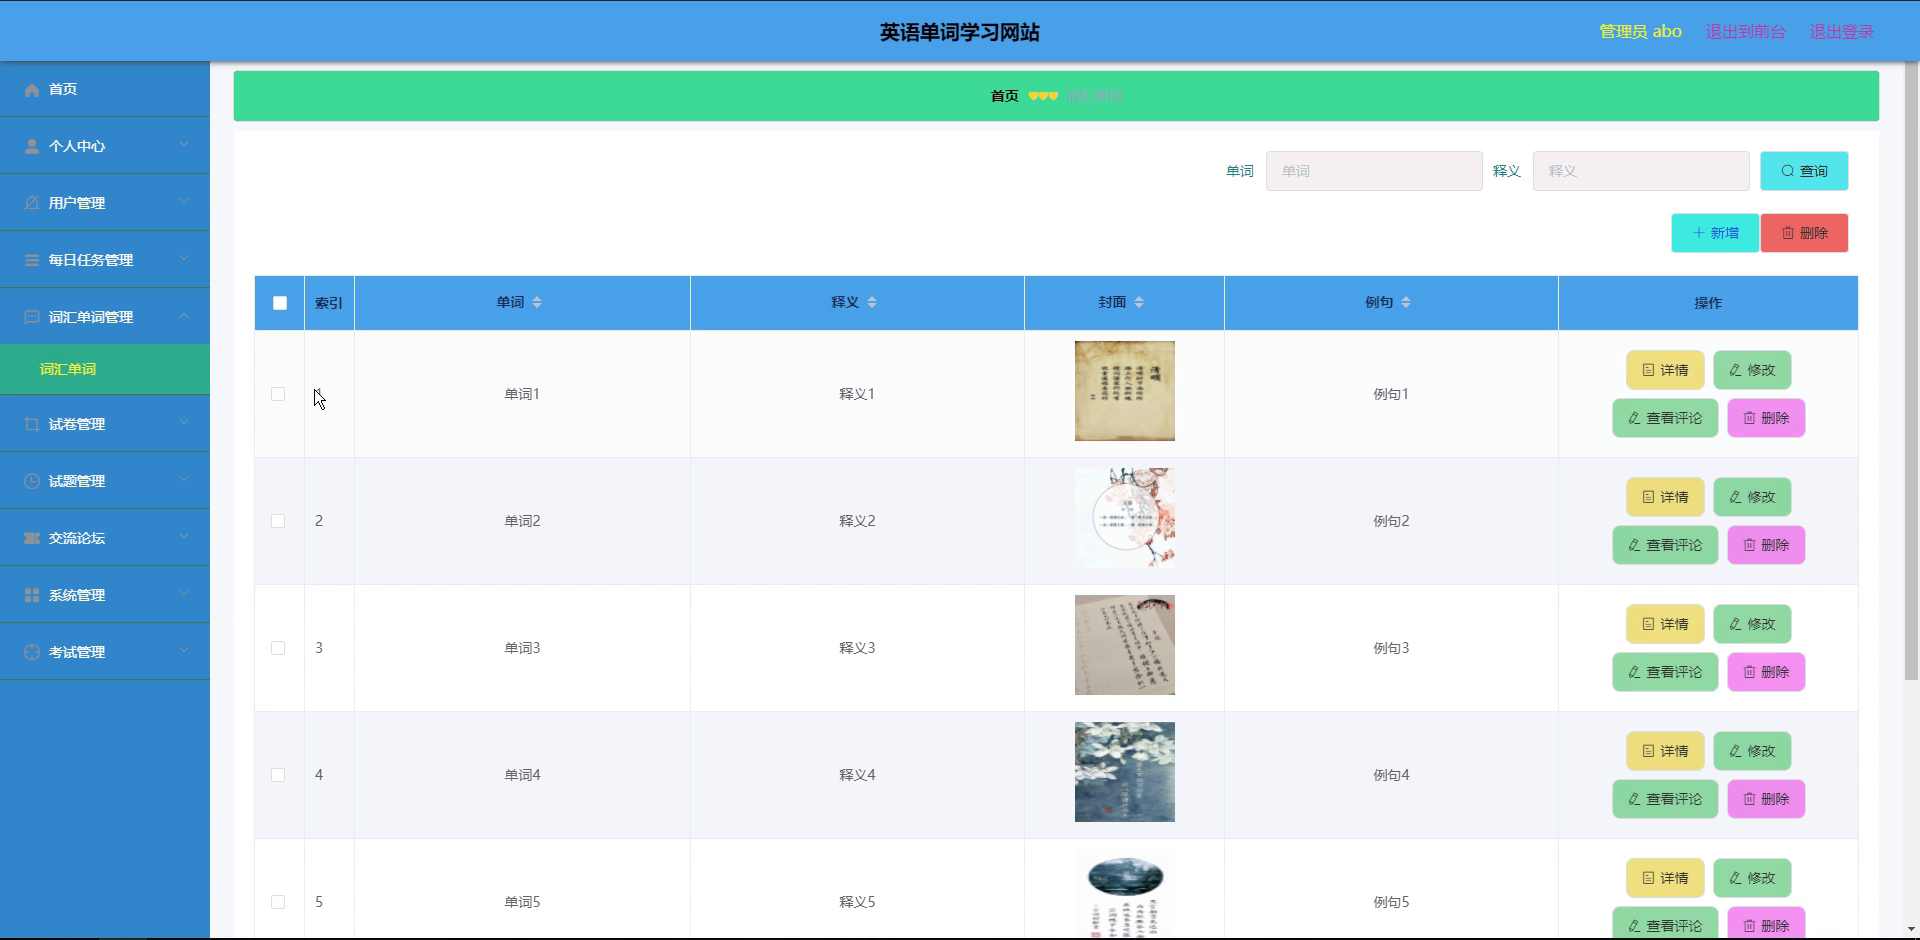
Task: Open the 系统管理 menu
Action: point(105,595)
